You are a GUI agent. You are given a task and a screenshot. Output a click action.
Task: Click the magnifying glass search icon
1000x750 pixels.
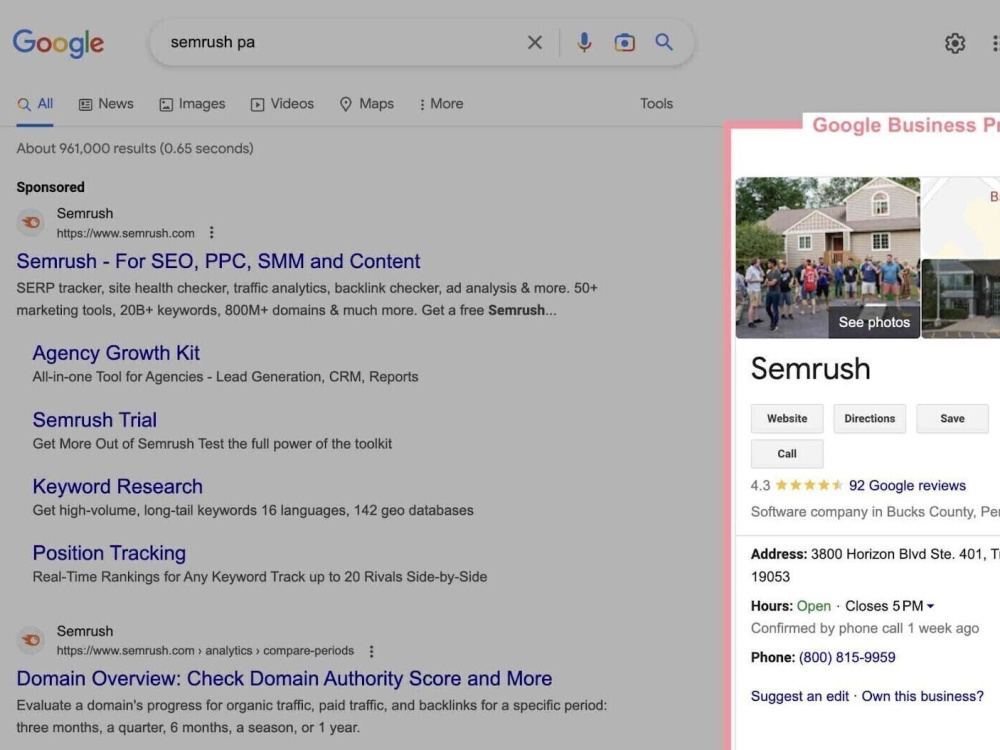[x=664, y=42]
